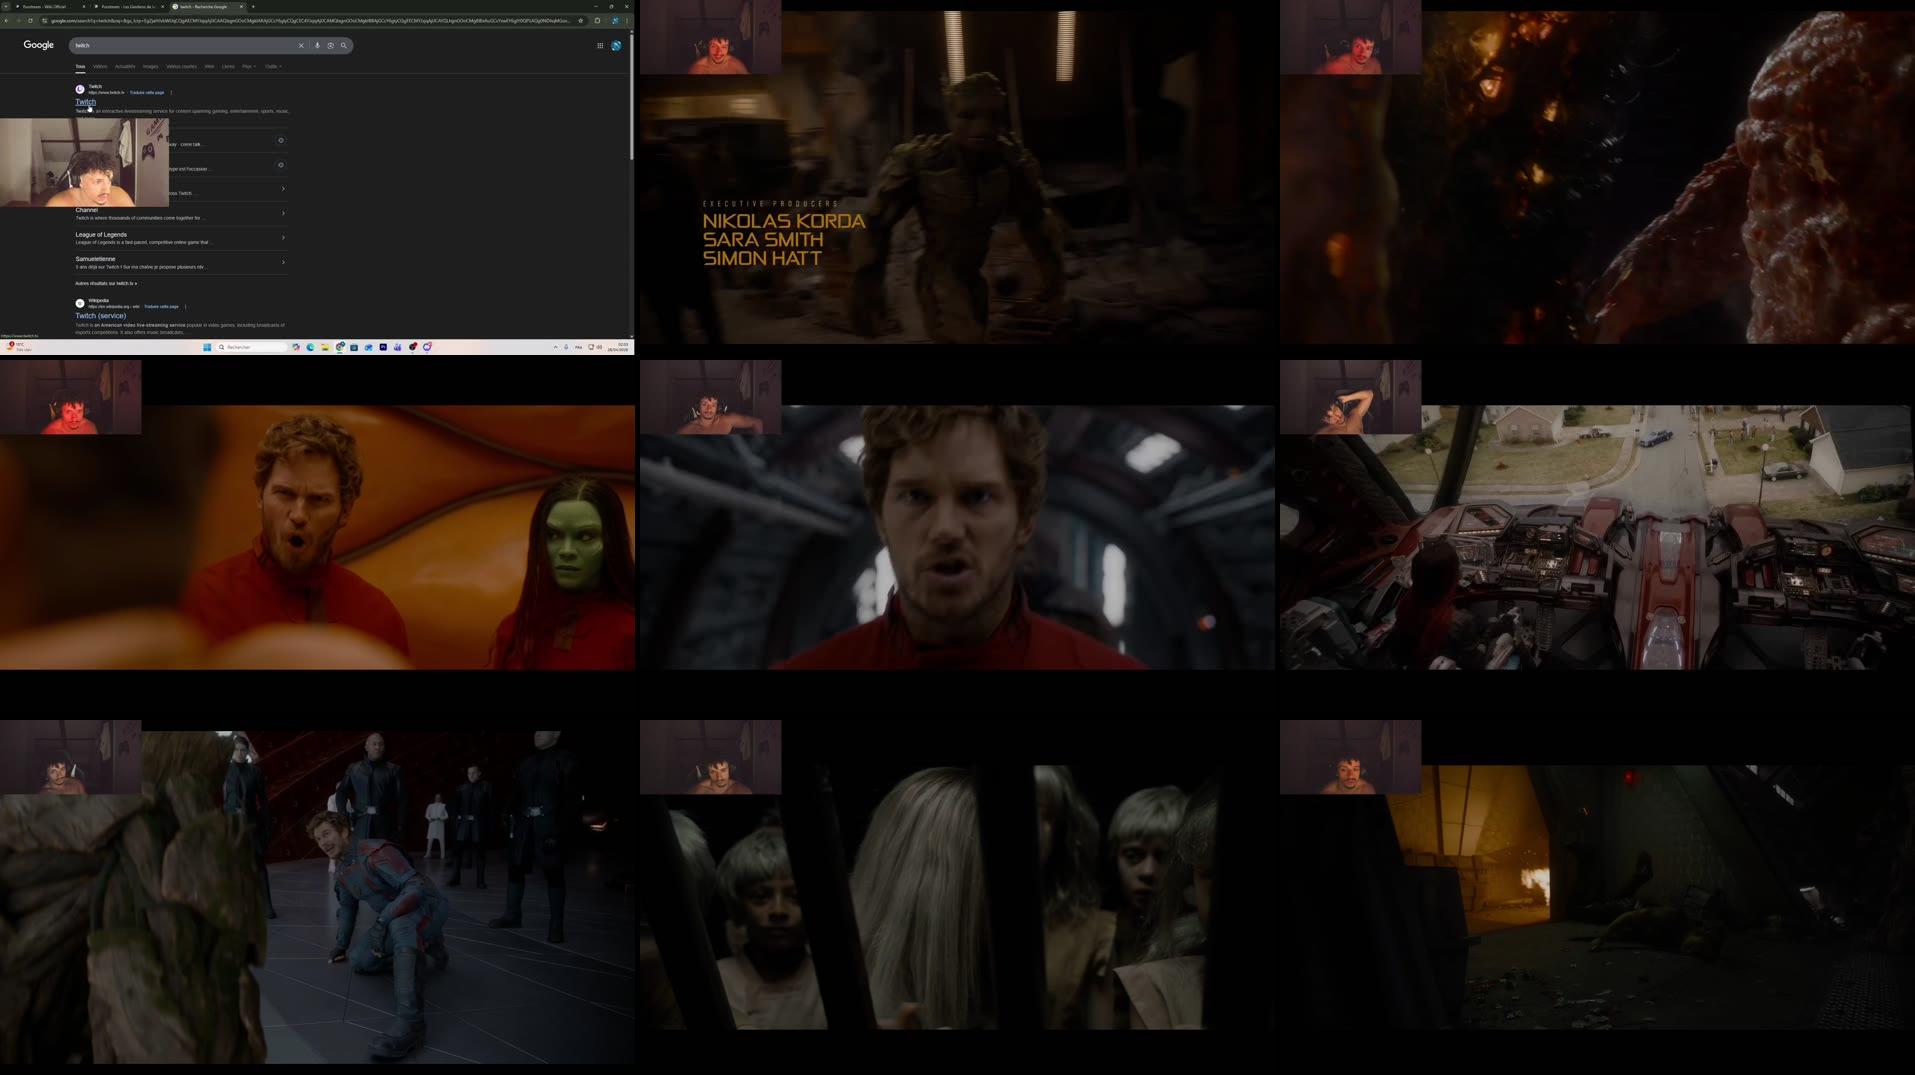Reload the page using the refresh icon
Viewport: 1915px width, 1075px height.
pos(30,20)
